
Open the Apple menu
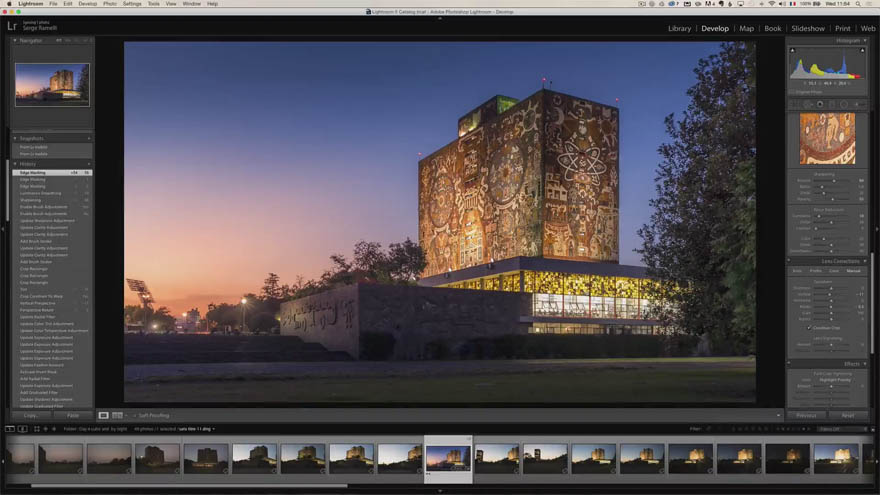(9, 3)
